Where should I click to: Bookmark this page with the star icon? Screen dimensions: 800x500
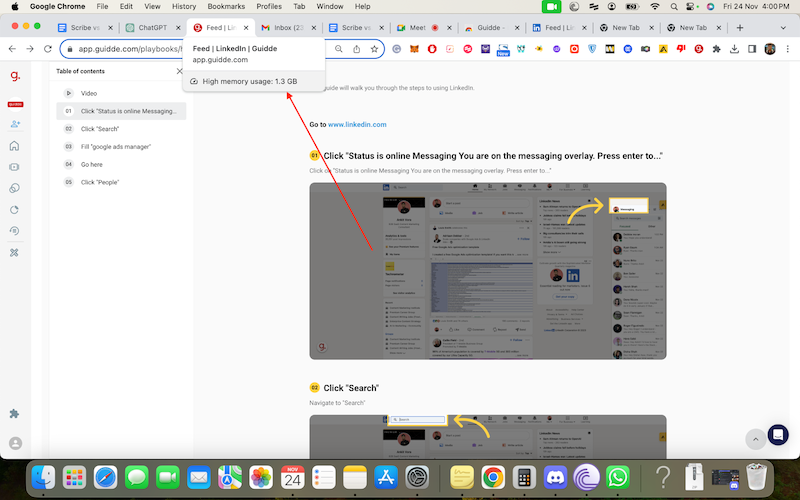click(374, 49)
